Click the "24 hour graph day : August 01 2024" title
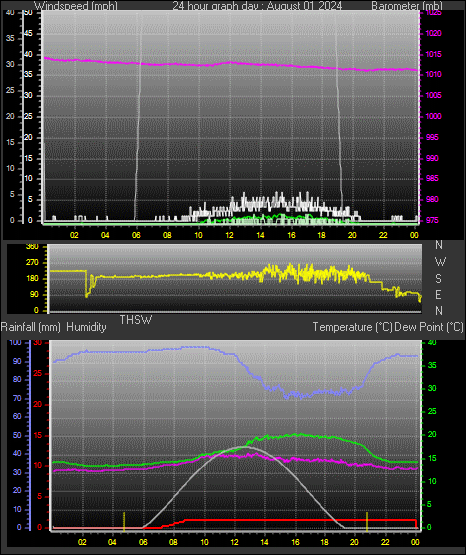The image size is (466, 555). [x=257, y=6]
